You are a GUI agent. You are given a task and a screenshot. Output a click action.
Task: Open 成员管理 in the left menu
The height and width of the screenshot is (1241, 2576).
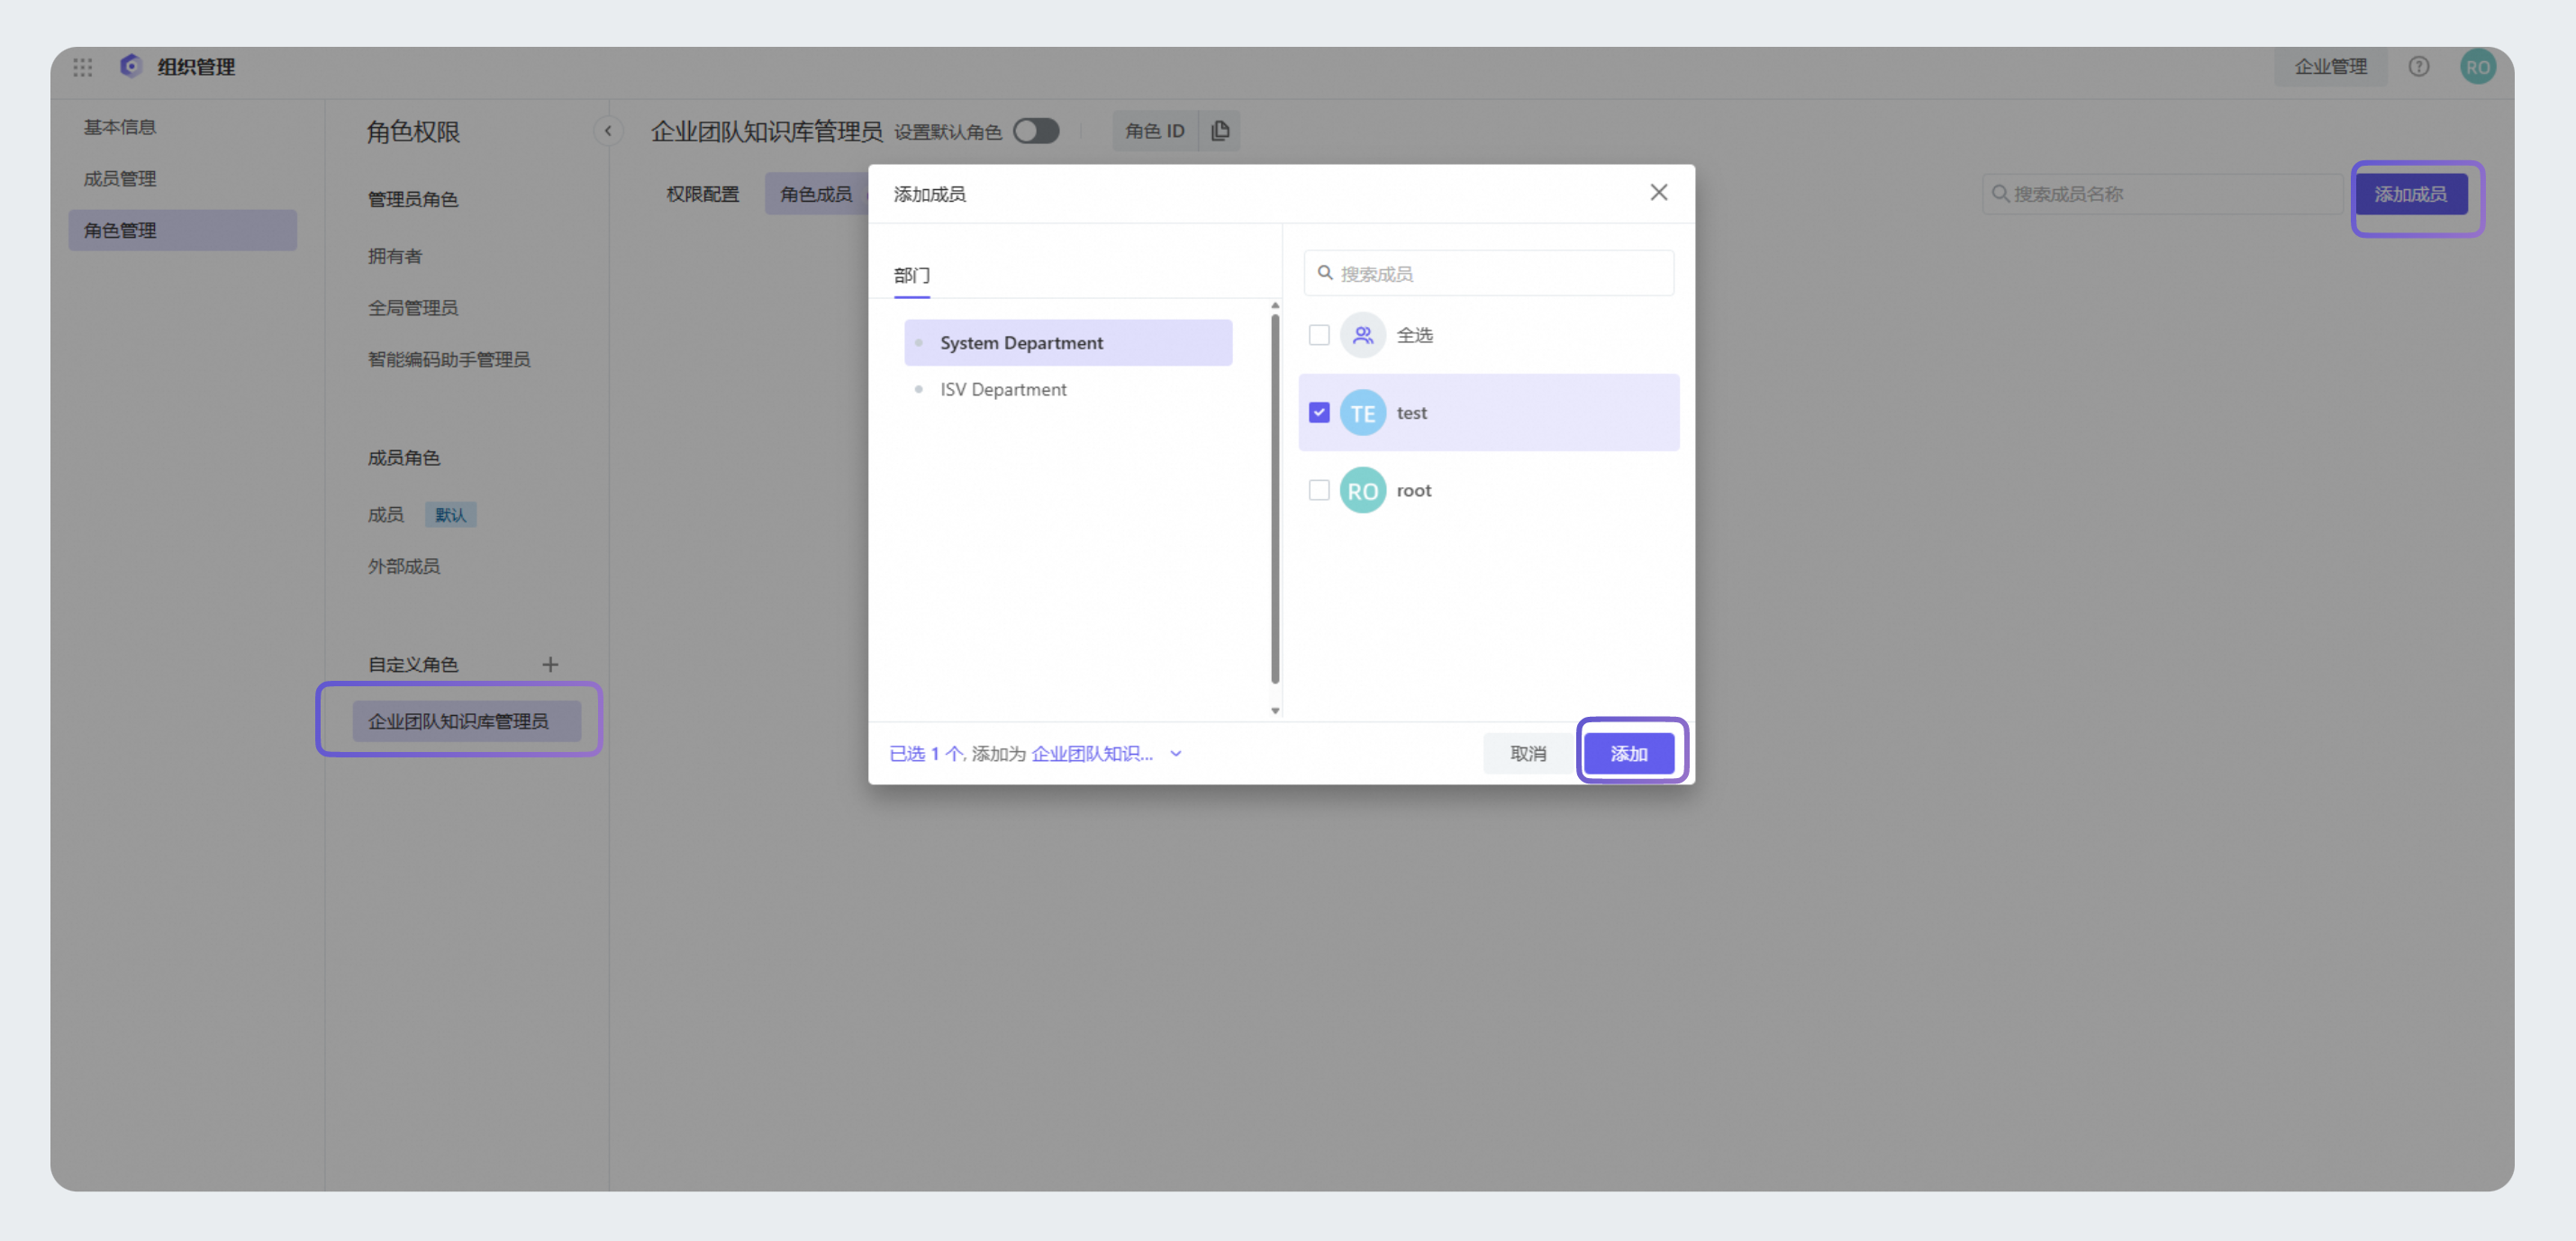pos(120,179)
